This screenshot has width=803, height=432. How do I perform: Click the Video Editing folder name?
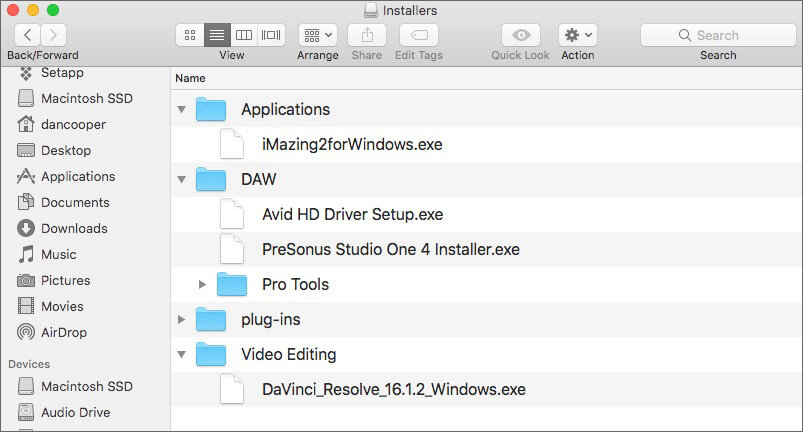[x=289, y=355]
